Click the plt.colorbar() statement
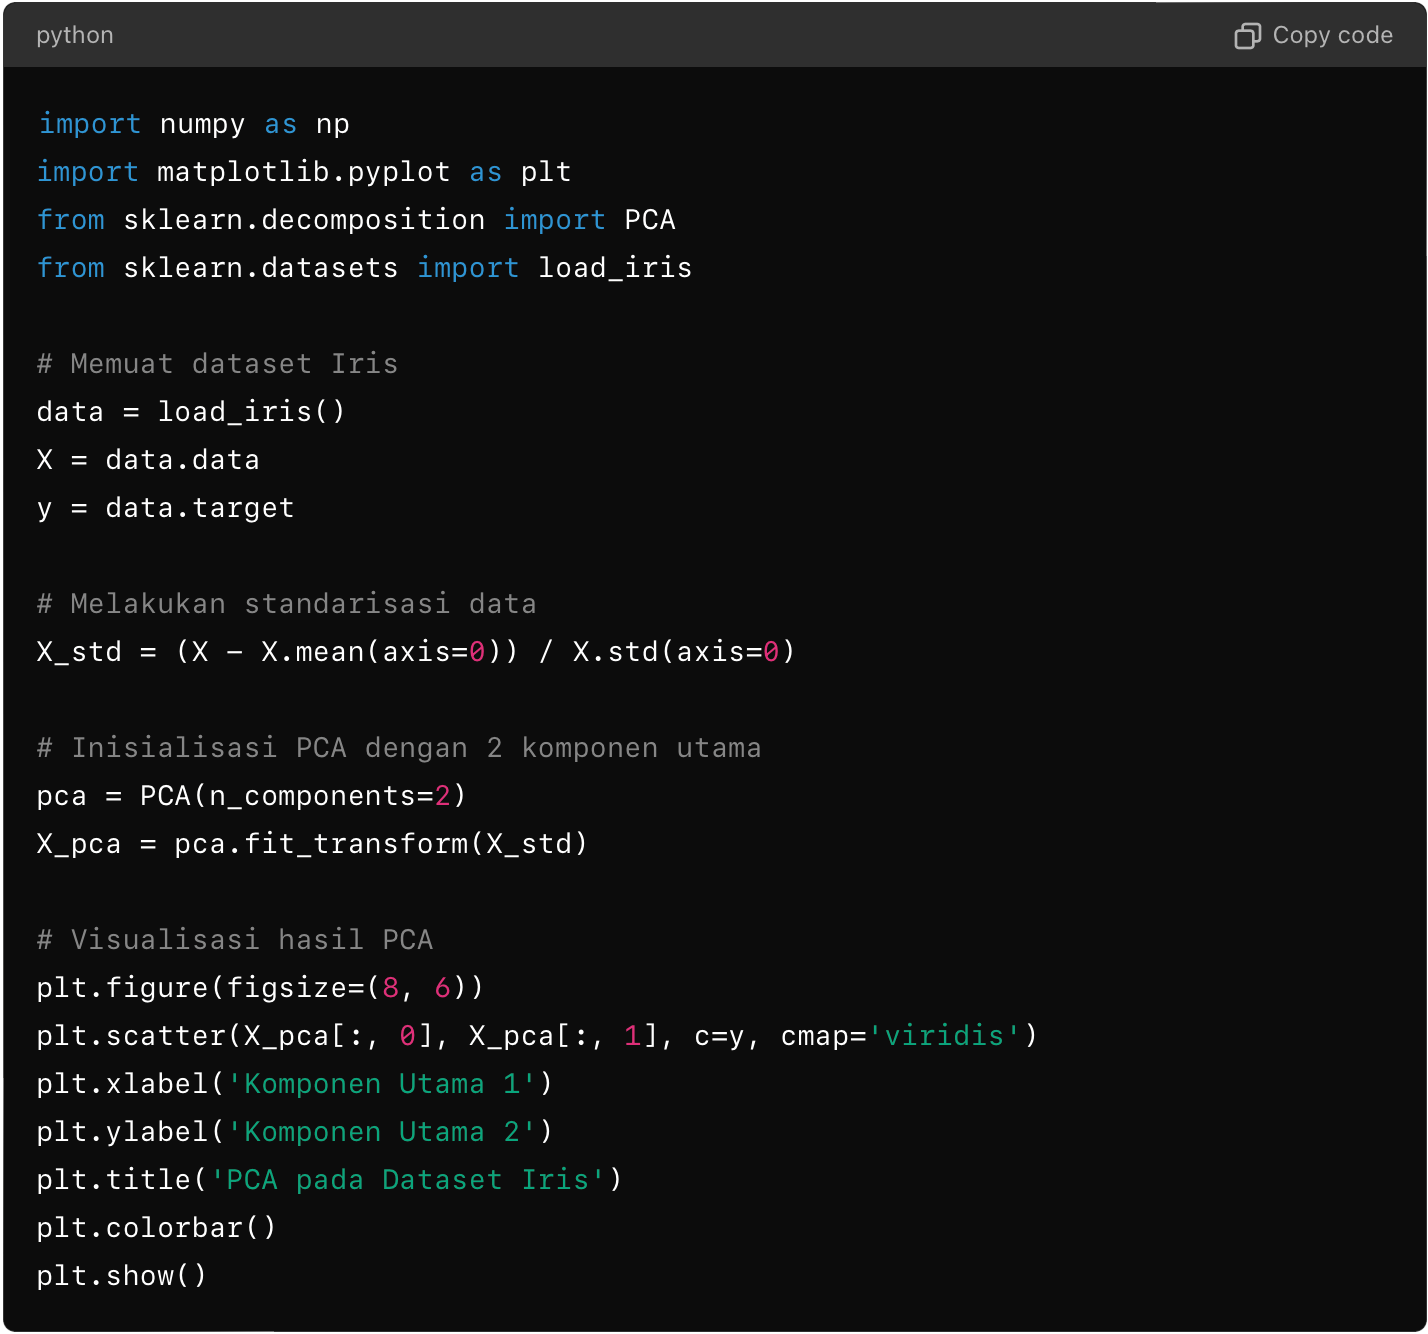The height and width of the screenshot is (1334, 1428). pos(156,1227)
